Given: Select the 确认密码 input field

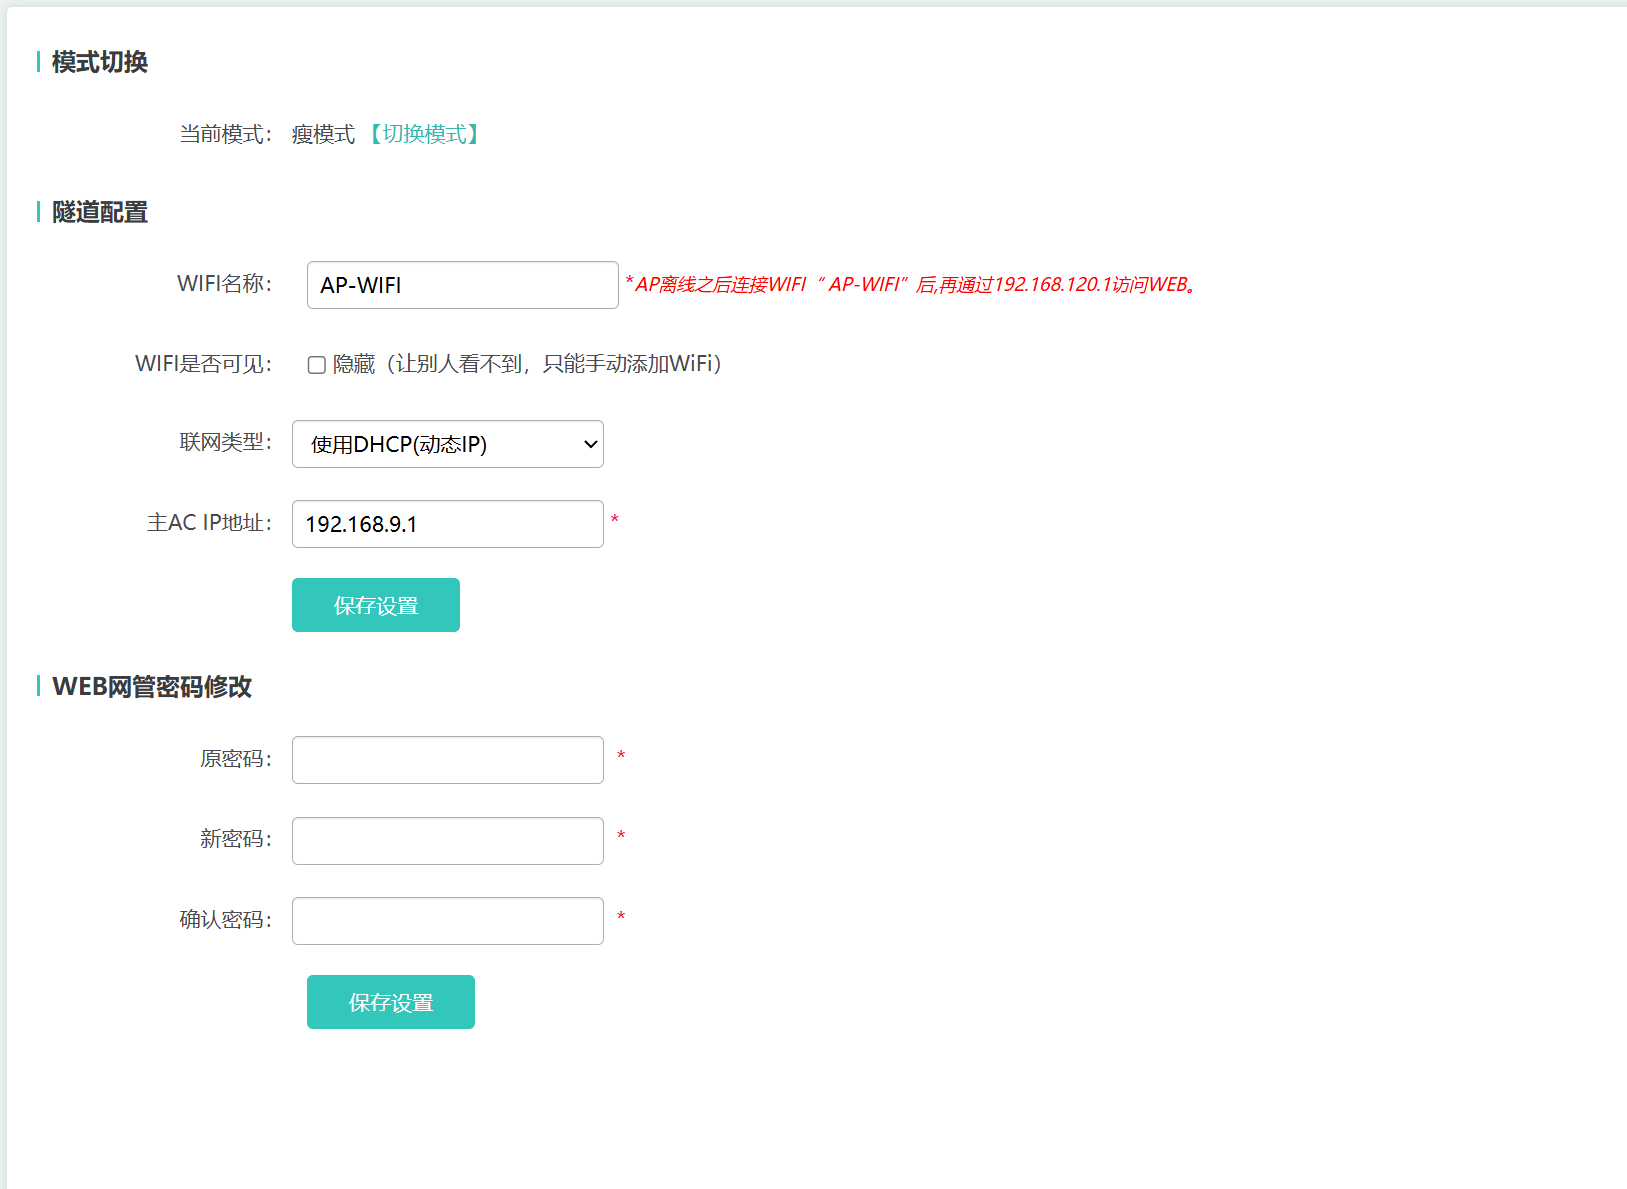Looking at the screenshot, I should click(x=447, y=921).
